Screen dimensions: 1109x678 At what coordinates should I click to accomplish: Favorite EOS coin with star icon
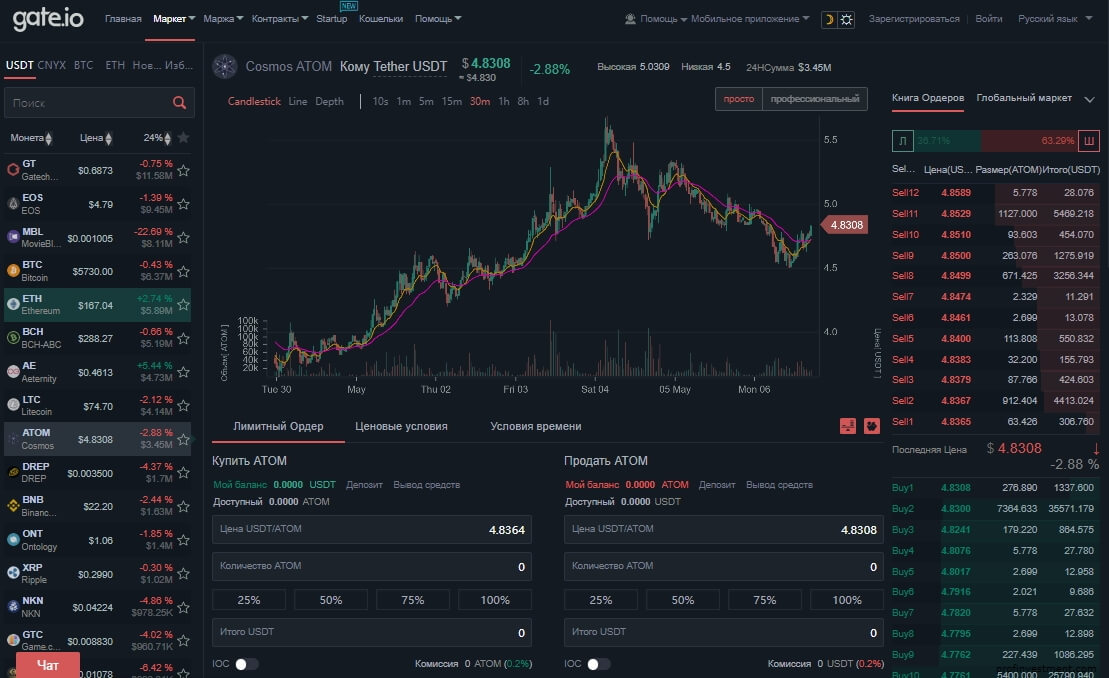183,204
